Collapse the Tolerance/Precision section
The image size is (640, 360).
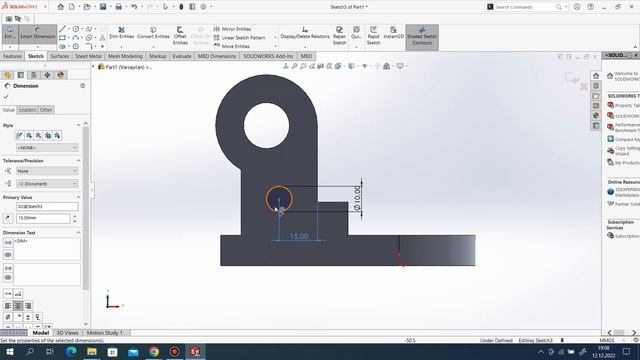[x=78, y=161]
